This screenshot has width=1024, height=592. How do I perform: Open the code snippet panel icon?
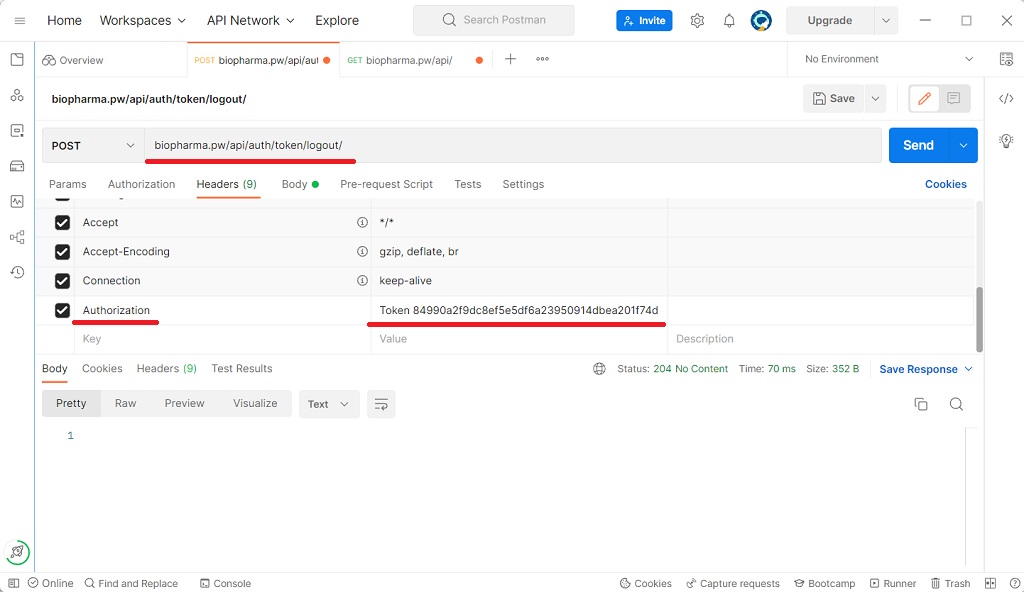coord(1006,99)
